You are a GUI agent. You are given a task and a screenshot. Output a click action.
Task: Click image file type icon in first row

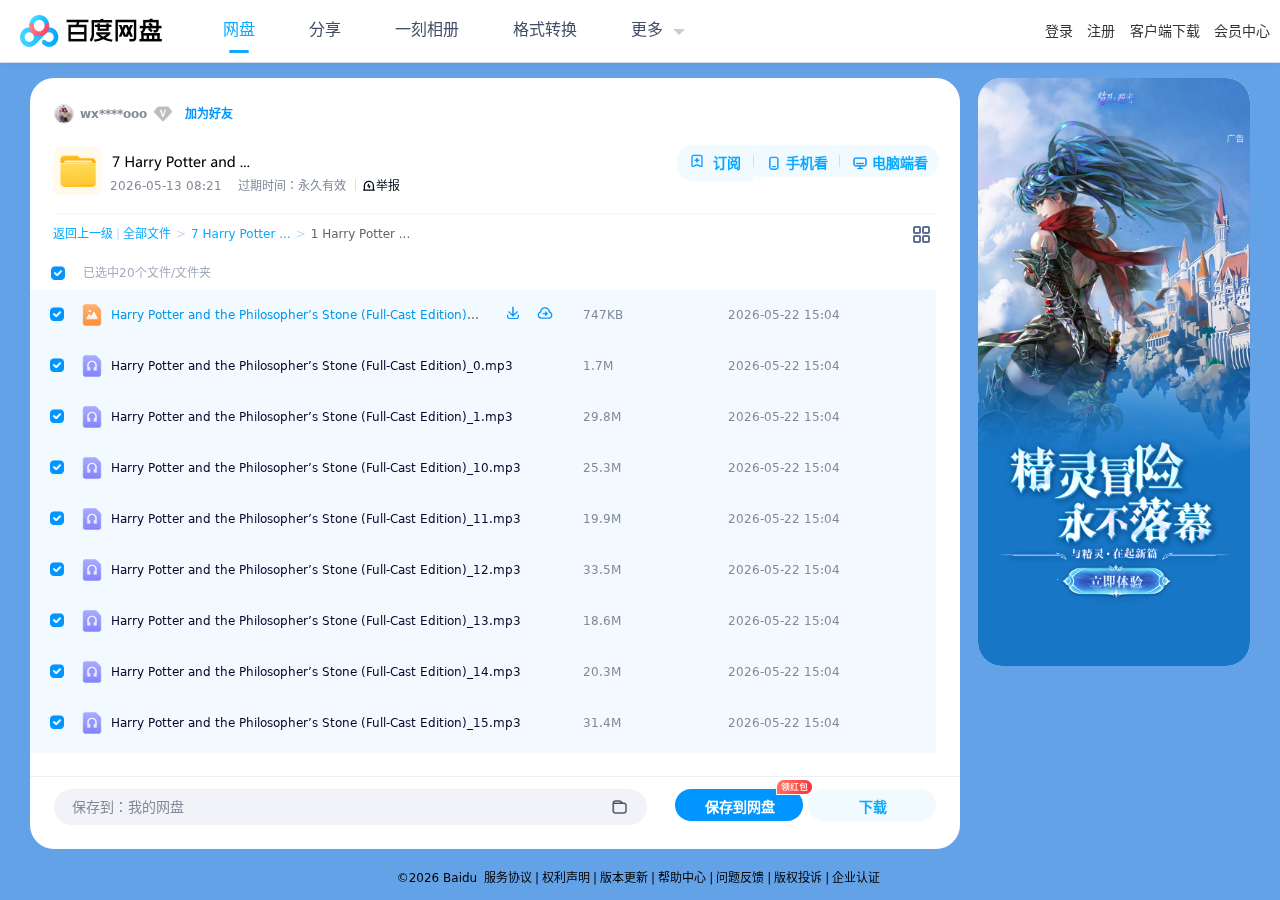point(92,314)
